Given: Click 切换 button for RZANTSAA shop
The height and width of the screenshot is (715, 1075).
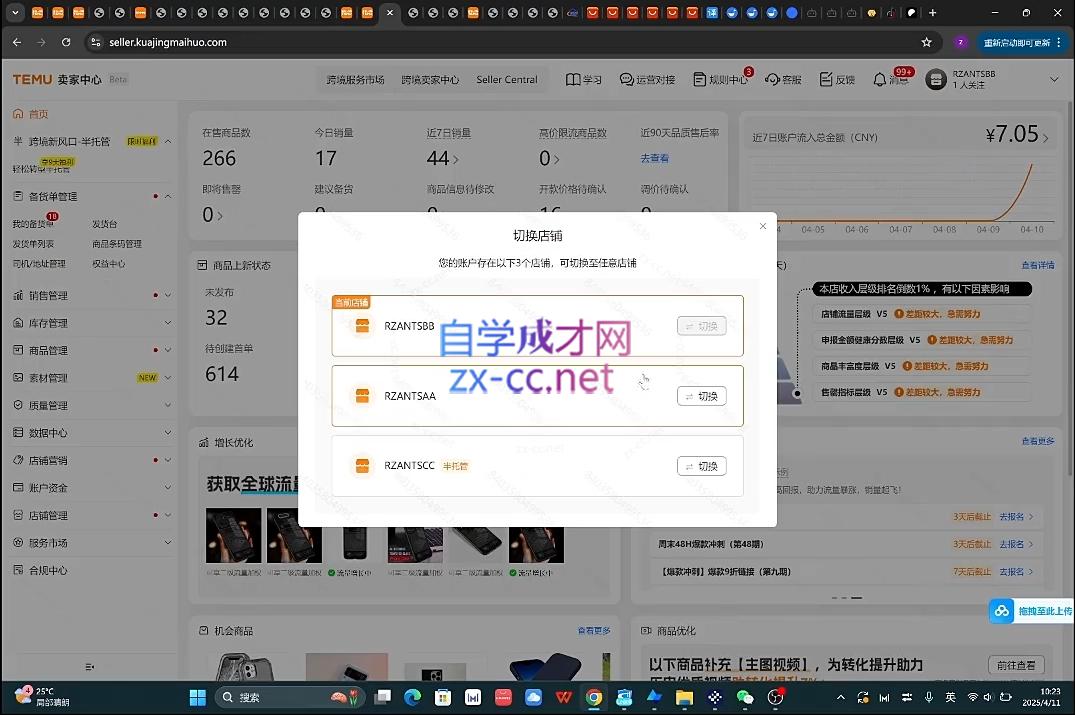Looking at the screenshot, I should [701, 396].
